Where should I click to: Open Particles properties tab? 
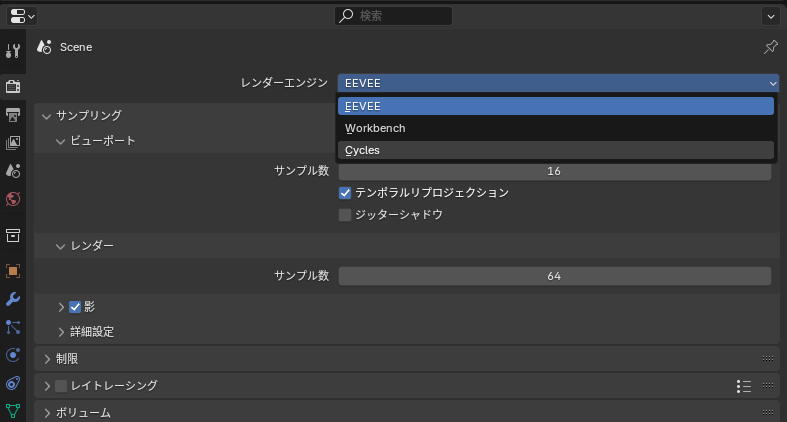click(13, 327)
